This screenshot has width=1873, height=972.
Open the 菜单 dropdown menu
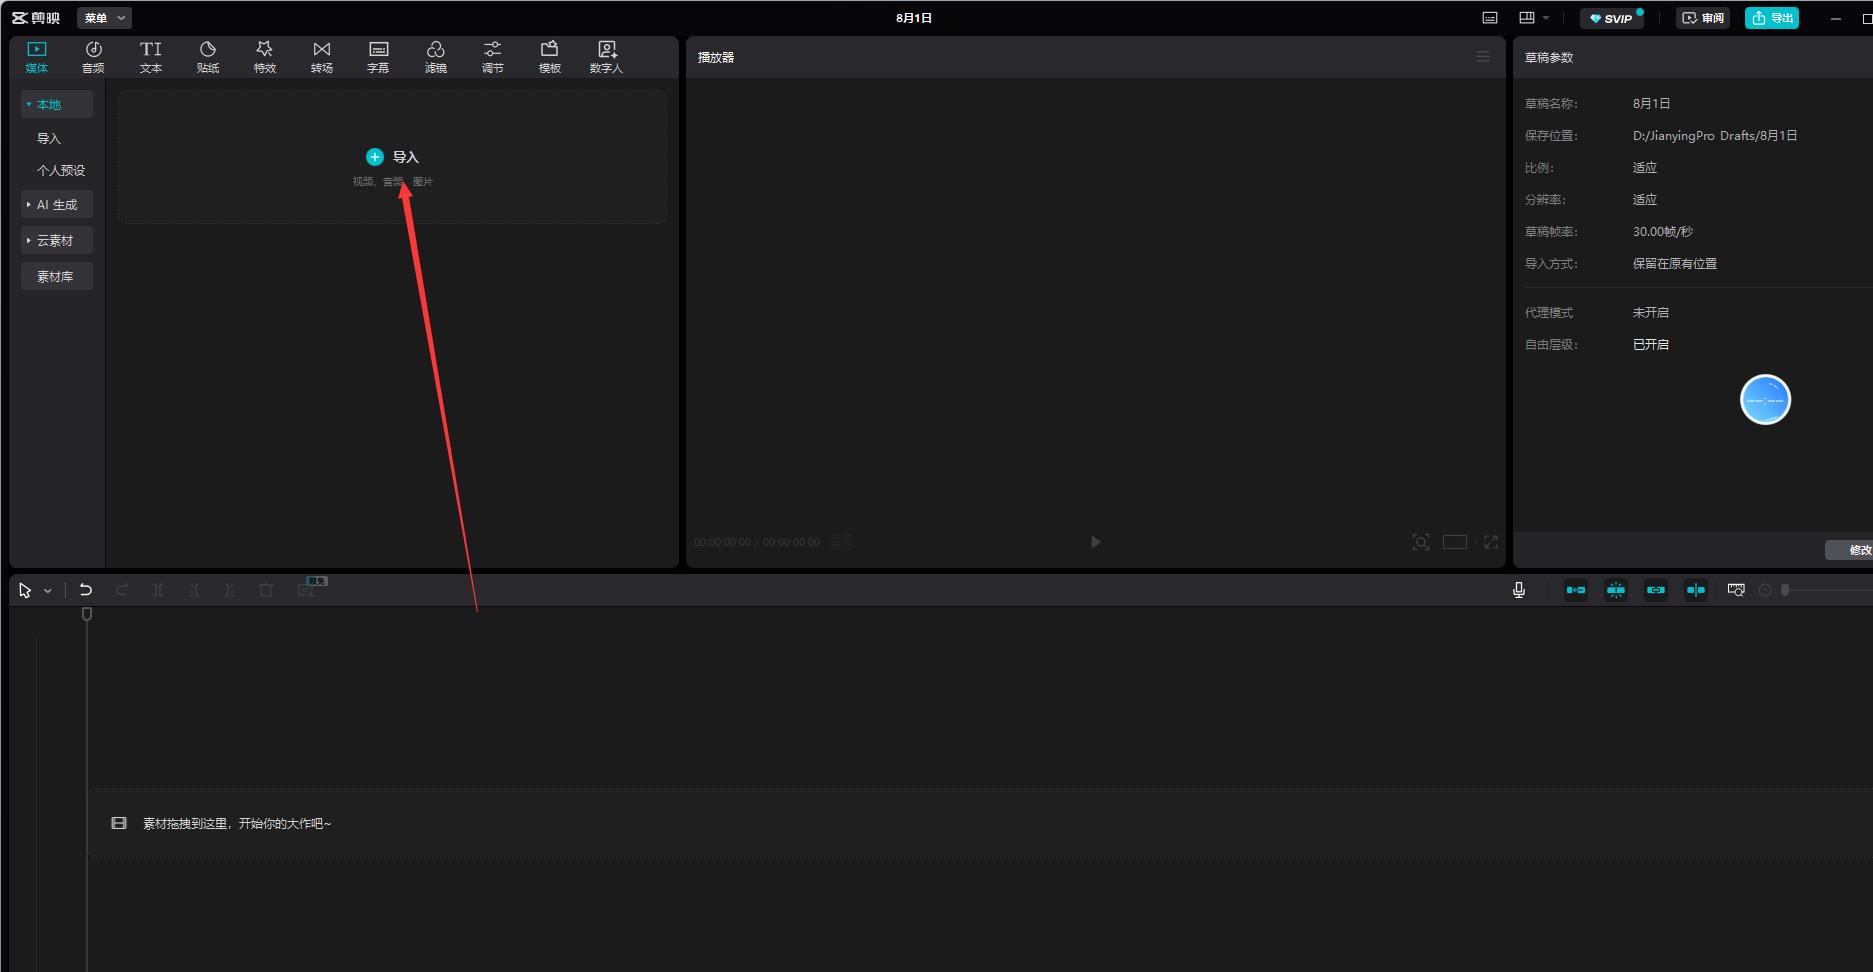click(x=104, y=18)
